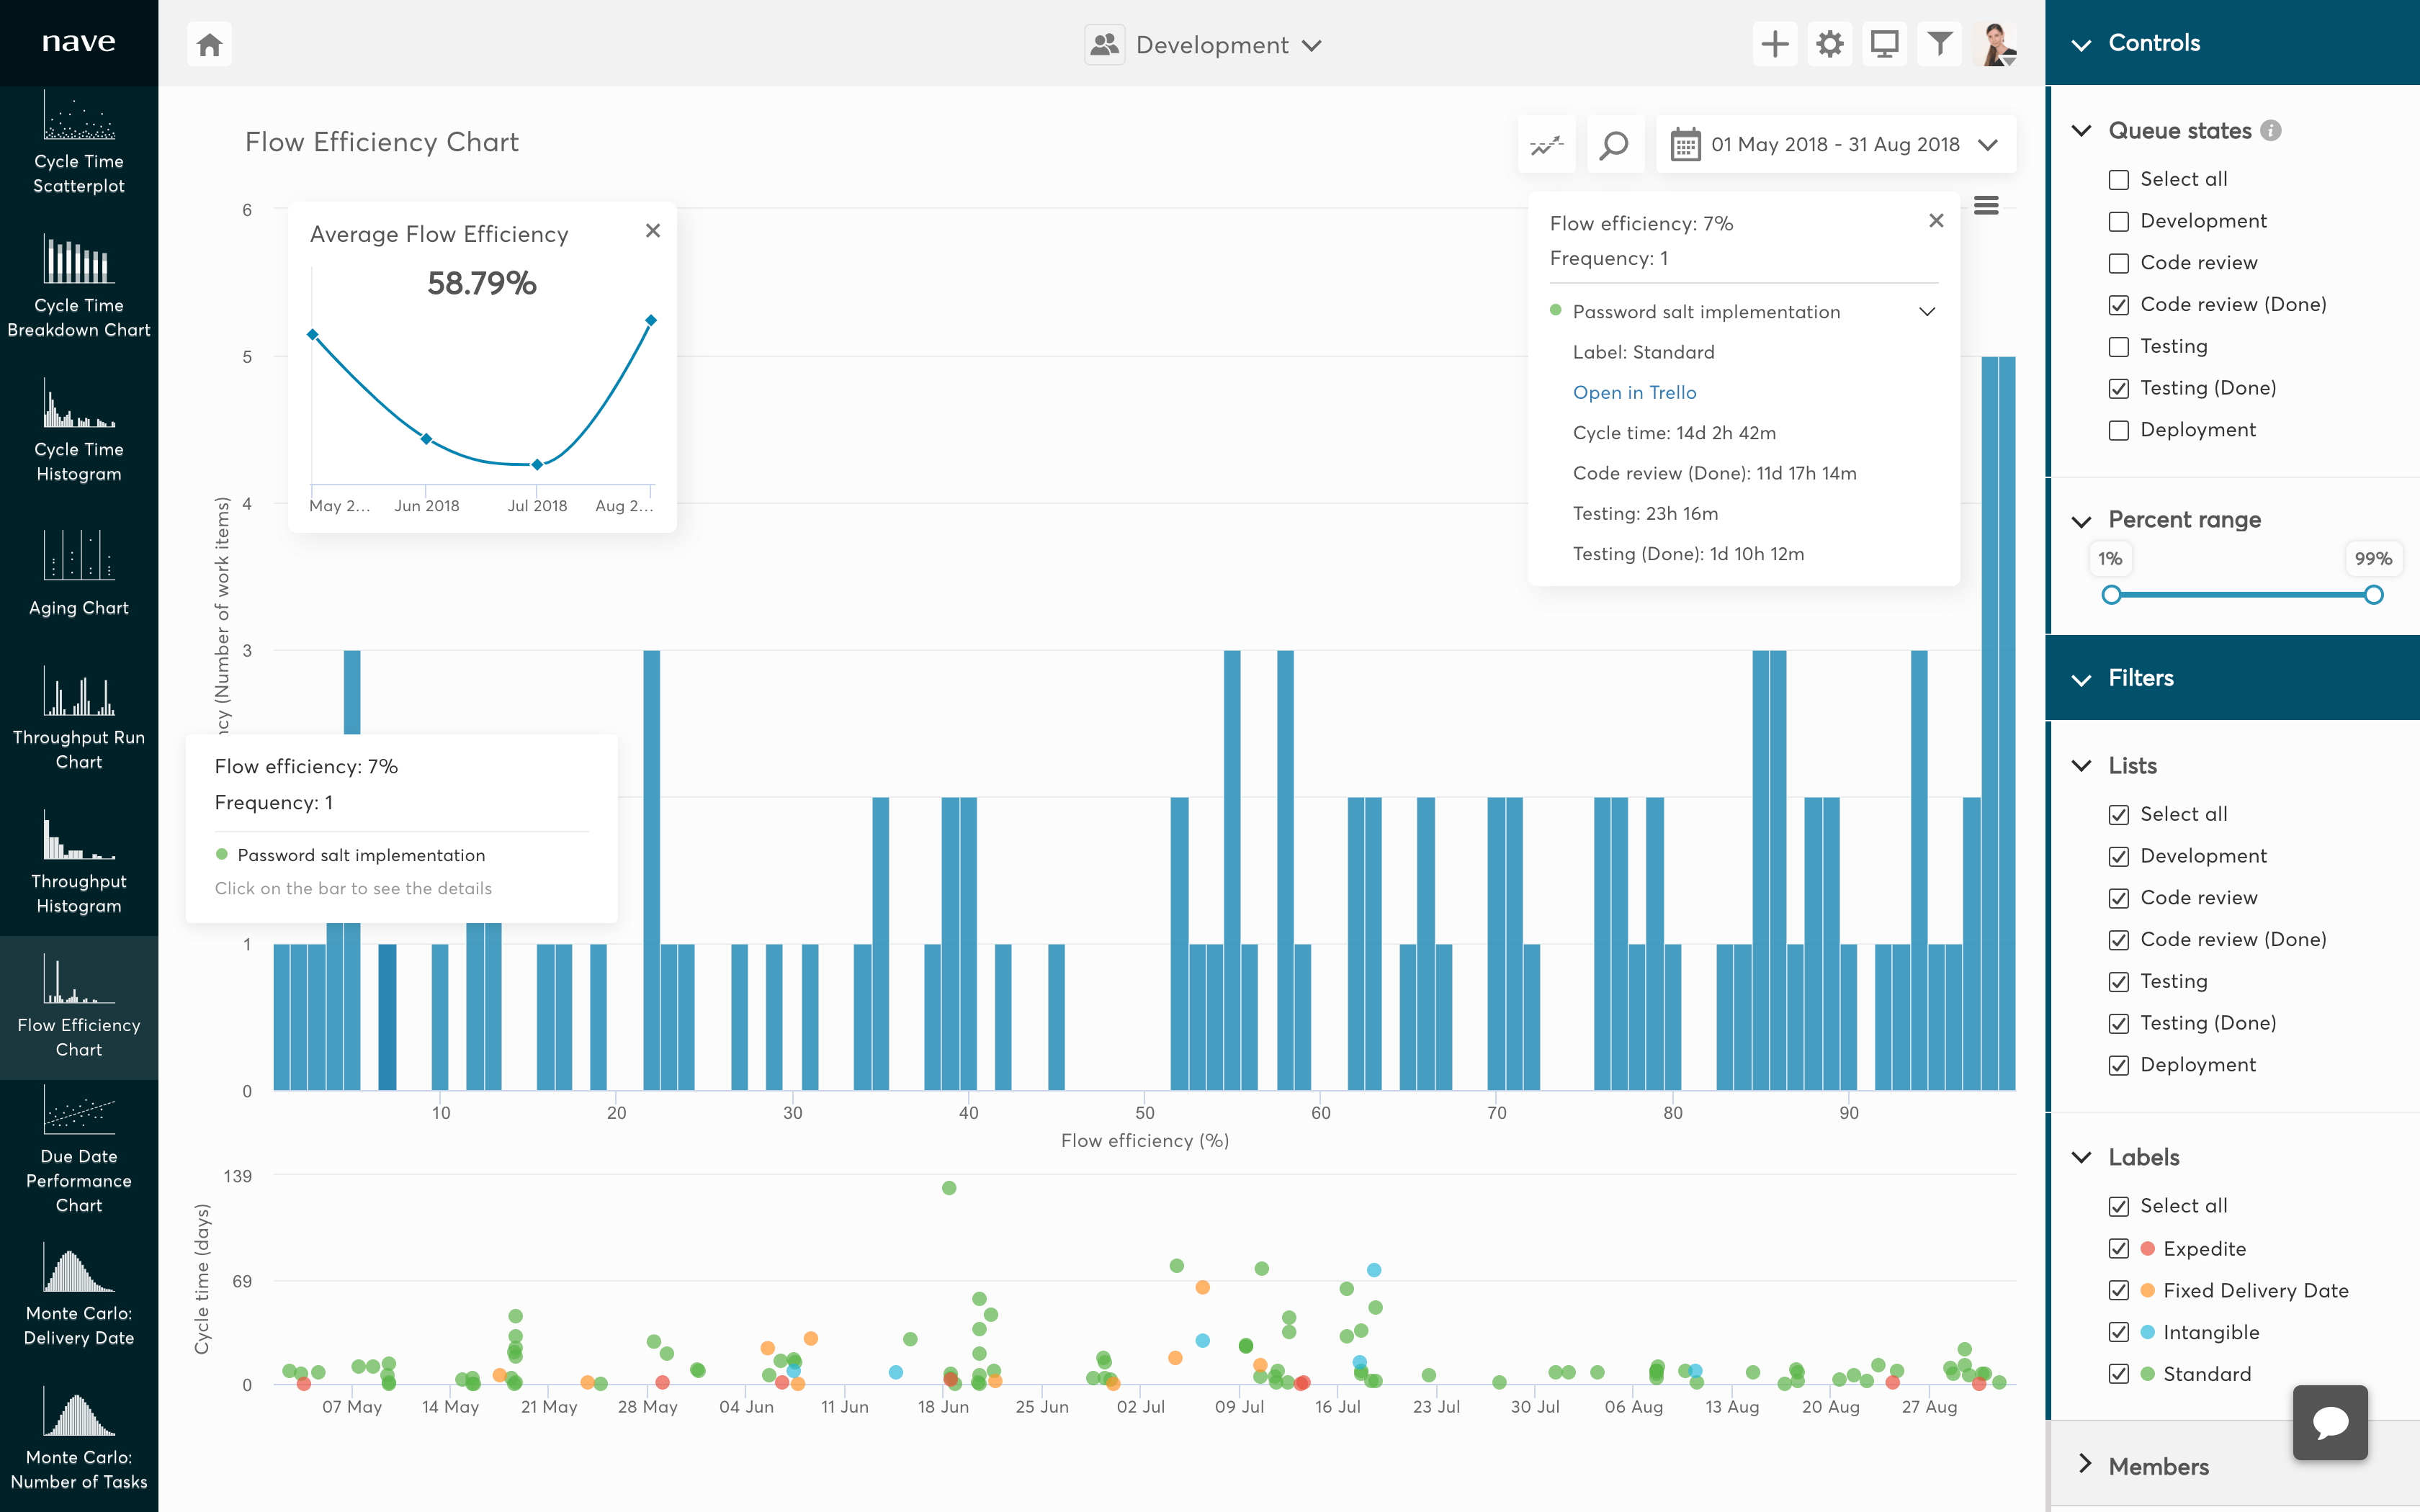Open the date range dropdown

pos(1836,145)
